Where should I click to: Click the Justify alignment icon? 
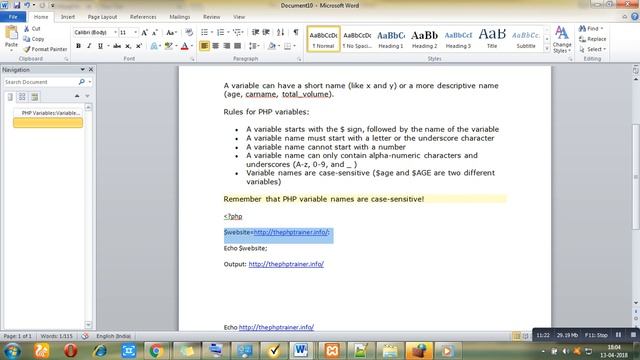point(238,46)
